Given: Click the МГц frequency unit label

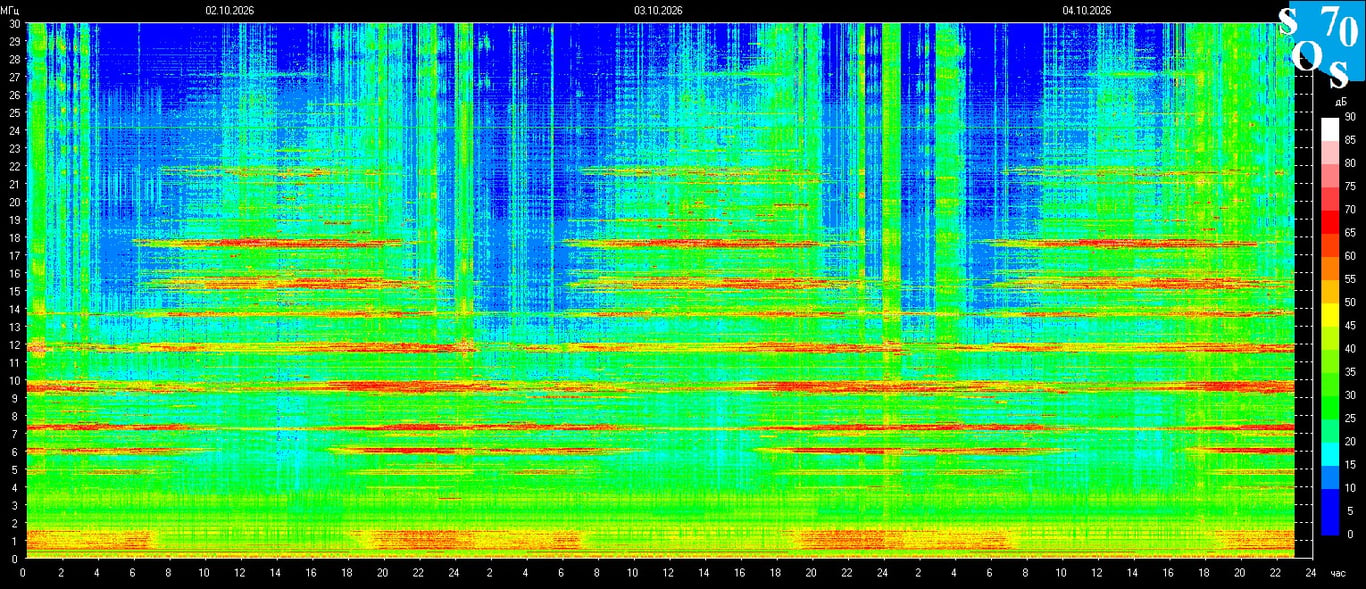Looking at the screenshot, I should point(10,10).
